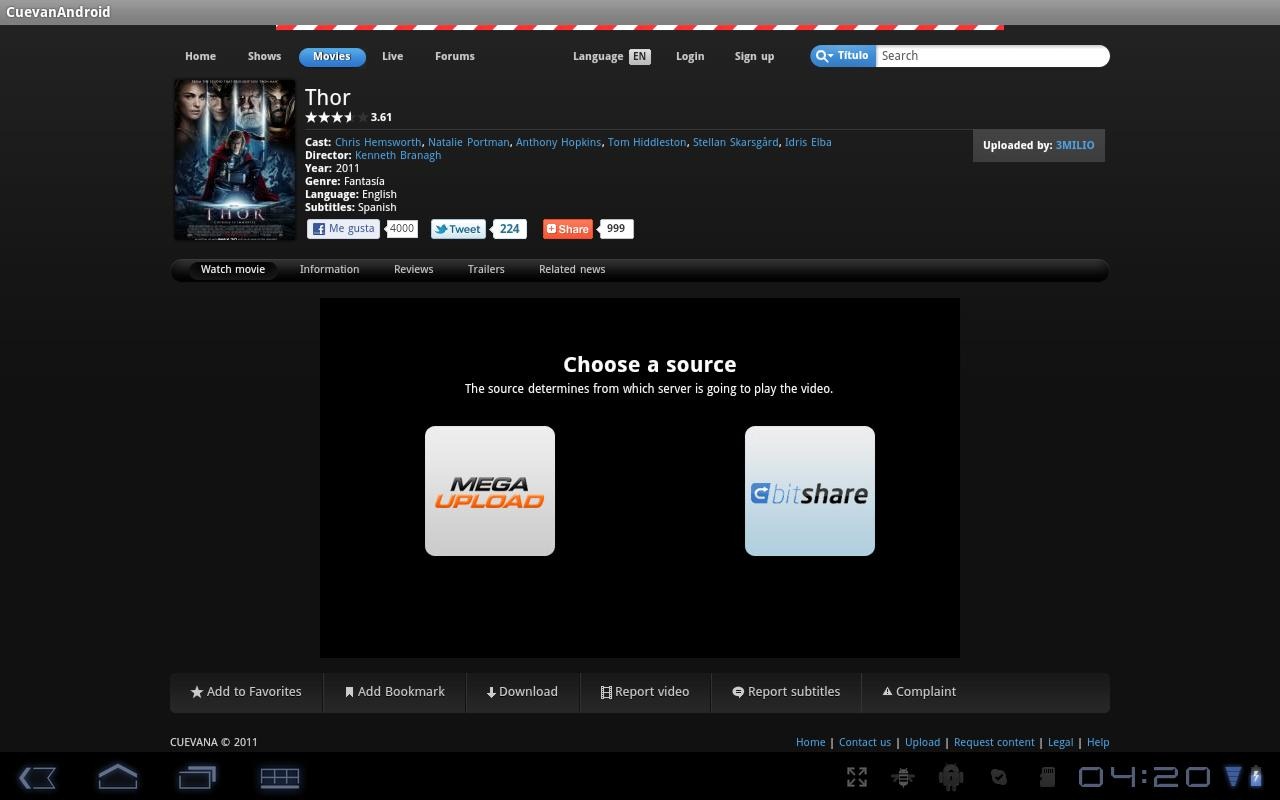Viewport: 1280px width, 800px height.
Task: Click the Twitter Tweet button
Action: (x=458, y=229)
